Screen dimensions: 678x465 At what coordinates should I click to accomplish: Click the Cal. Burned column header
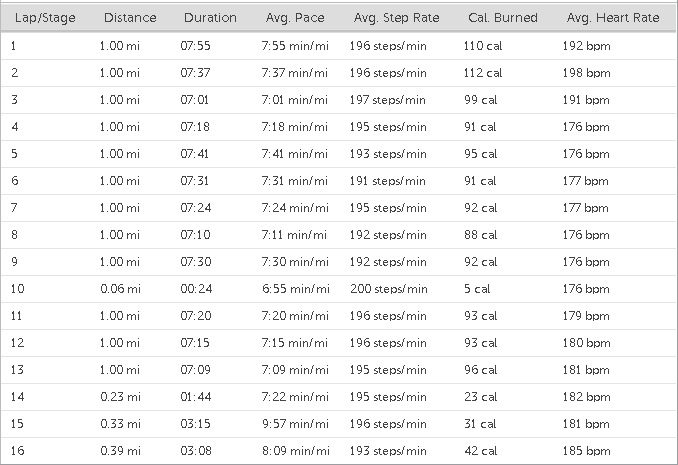[502, 18]
